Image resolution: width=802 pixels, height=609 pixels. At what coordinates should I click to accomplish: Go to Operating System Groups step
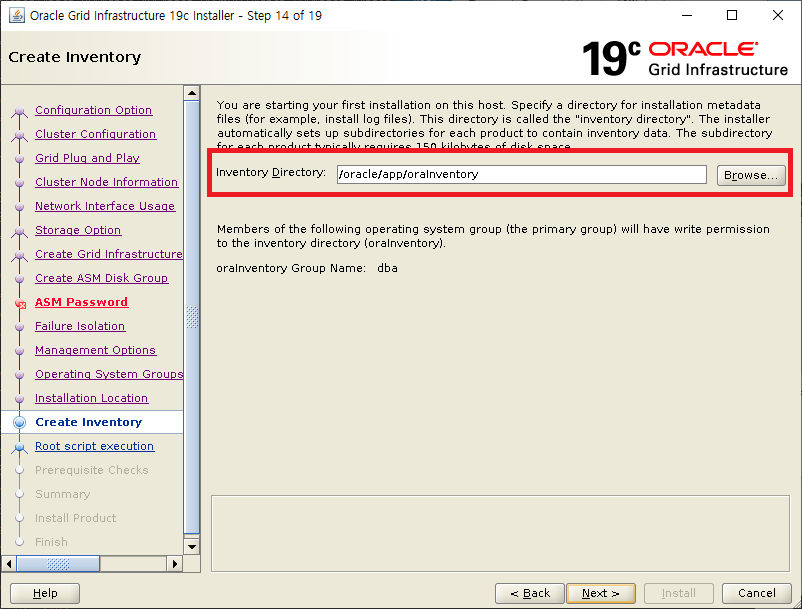(x=108, y=374)
